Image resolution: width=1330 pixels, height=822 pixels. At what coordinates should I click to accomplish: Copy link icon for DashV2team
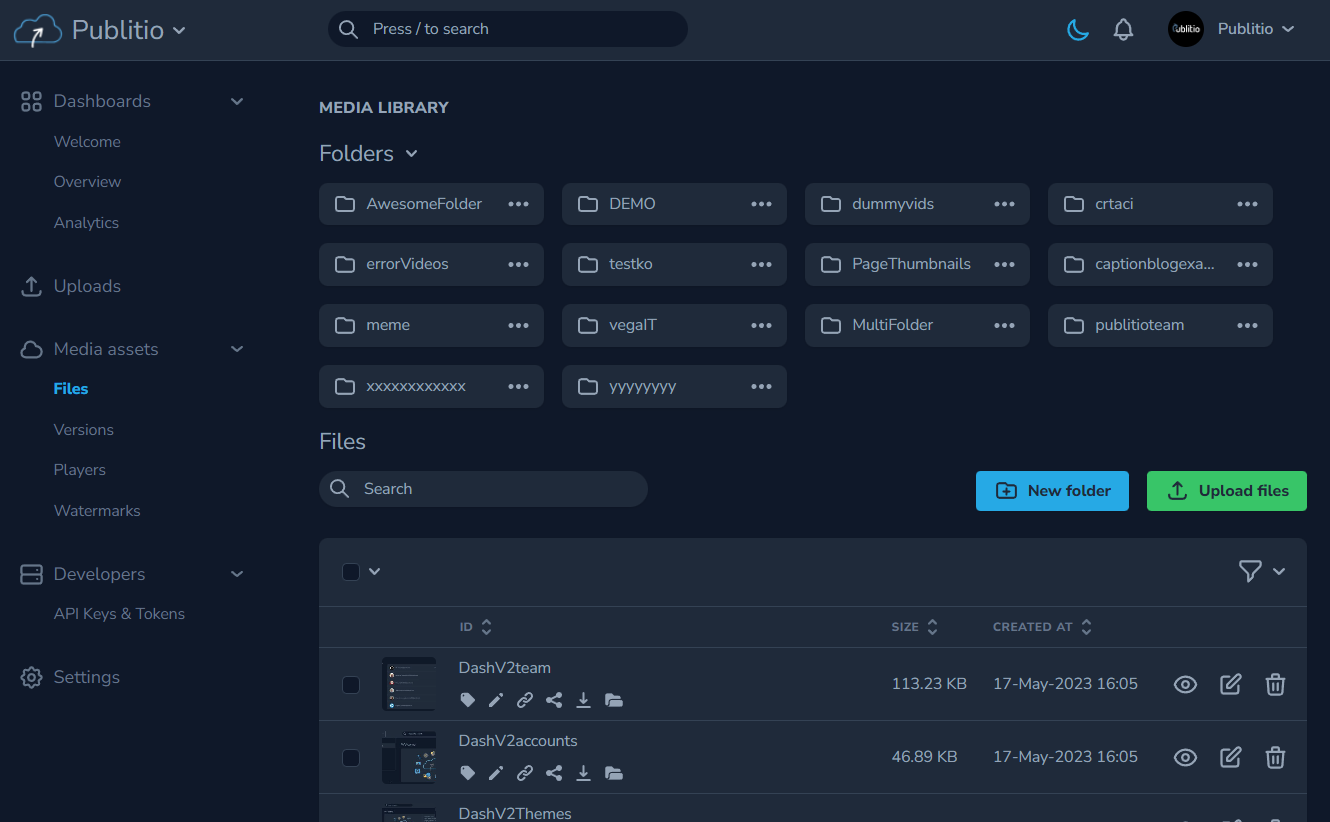click(525, 700)
